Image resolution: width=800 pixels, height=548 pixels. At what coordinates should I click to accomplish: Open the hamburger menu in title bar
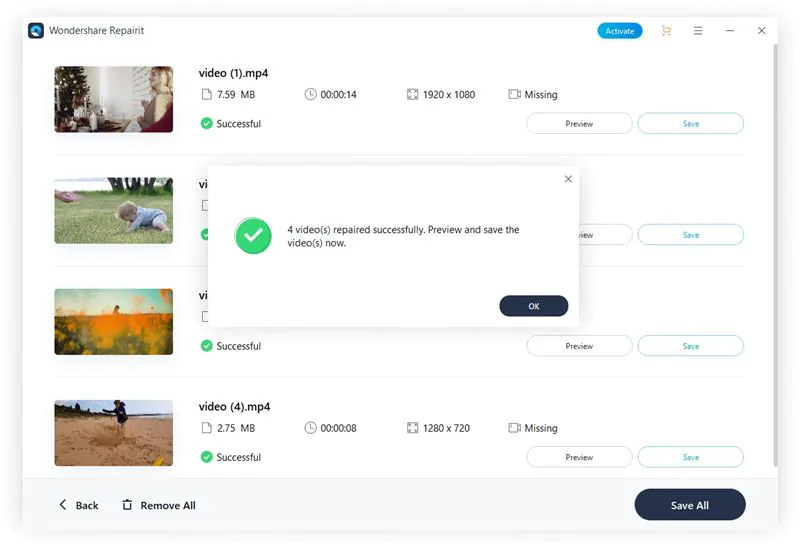coord(698,31)
